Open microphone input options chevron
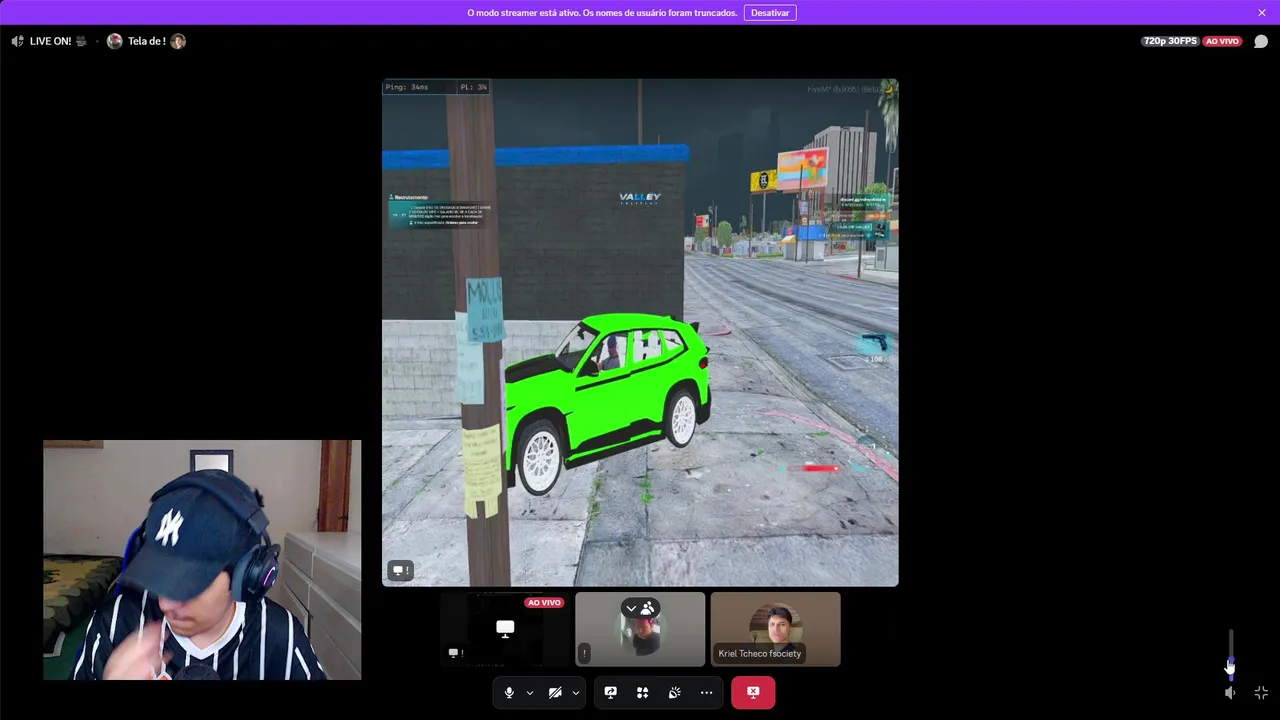Screen dimensions: 1280x720 [x=530, y=692]
